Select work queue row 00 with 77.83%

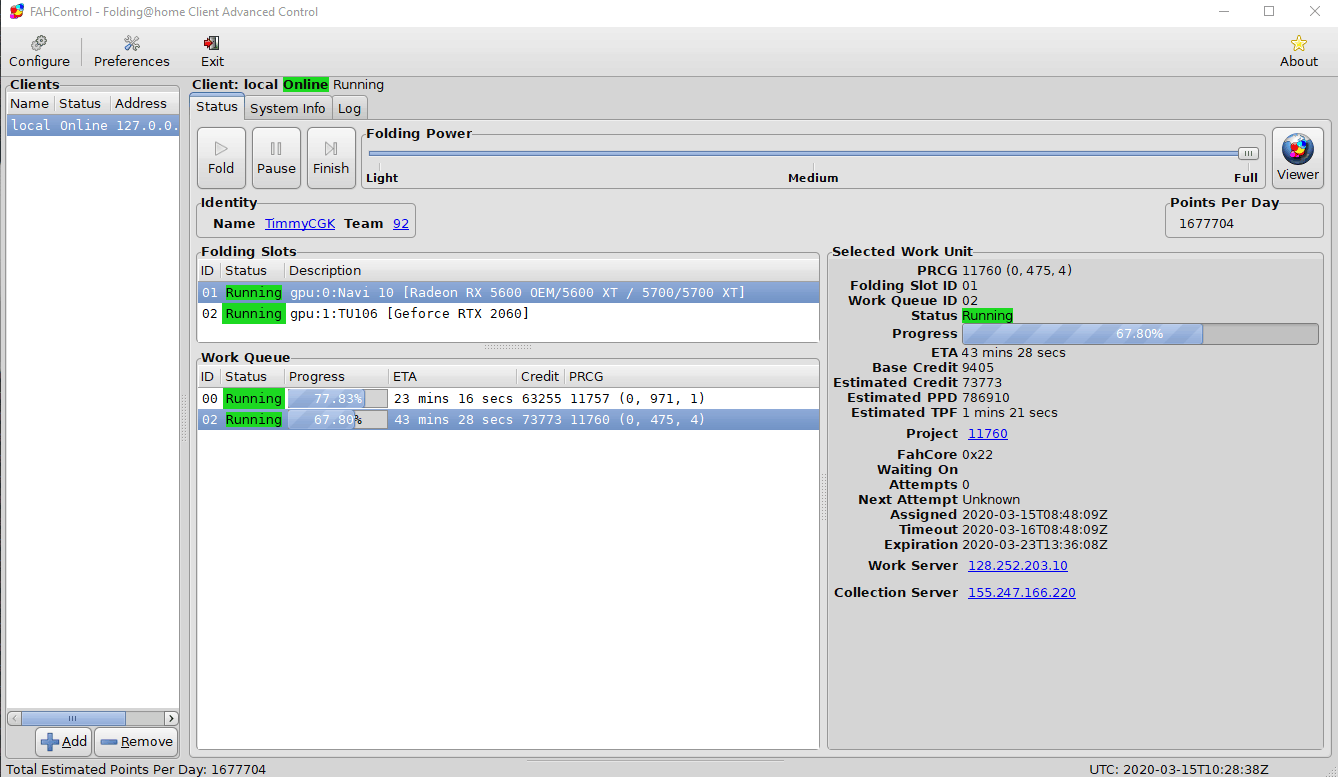pos(508,399)
